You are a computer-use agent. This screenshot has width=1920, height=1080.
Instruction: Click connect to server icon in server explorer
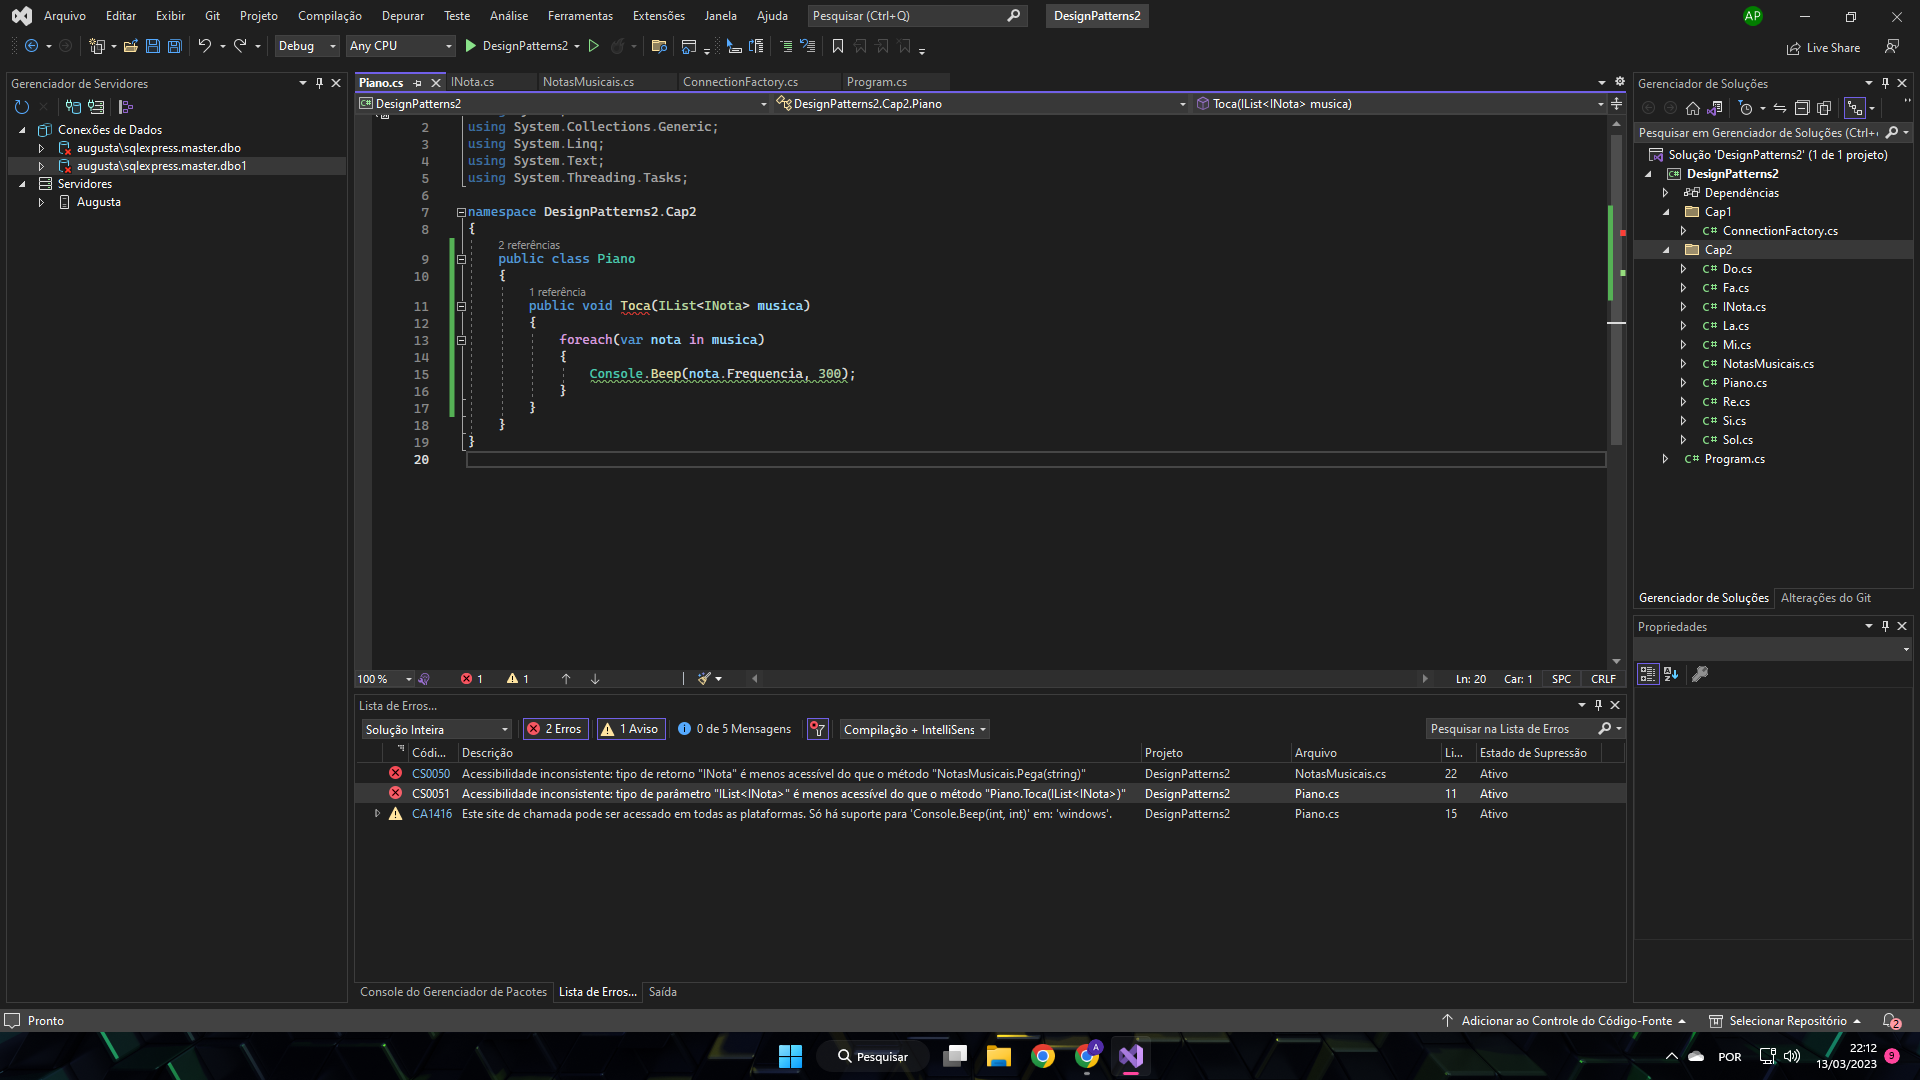pos(96,107)
